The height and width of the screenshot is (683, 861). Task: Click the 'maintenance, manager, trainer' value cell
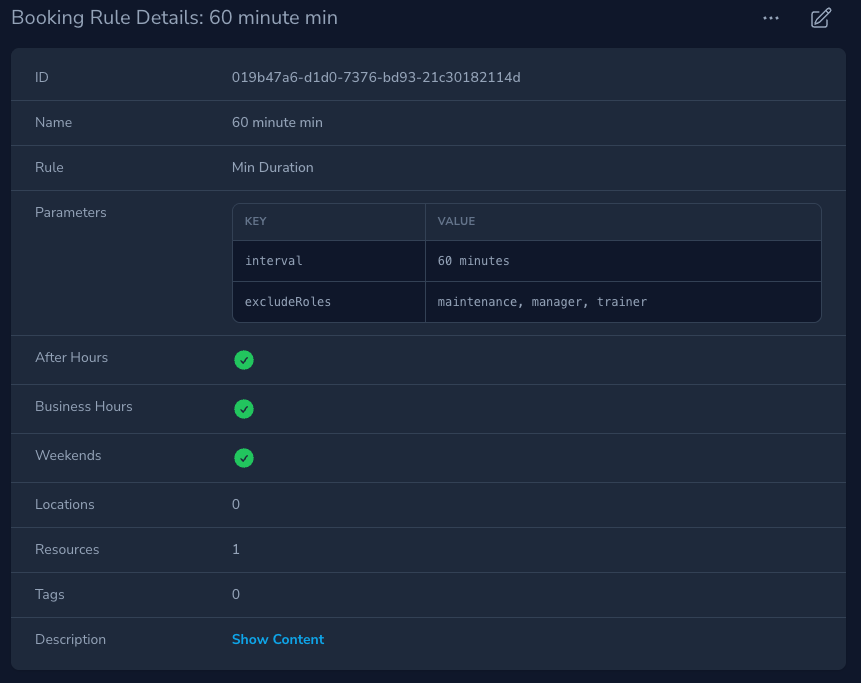(623, 302)
